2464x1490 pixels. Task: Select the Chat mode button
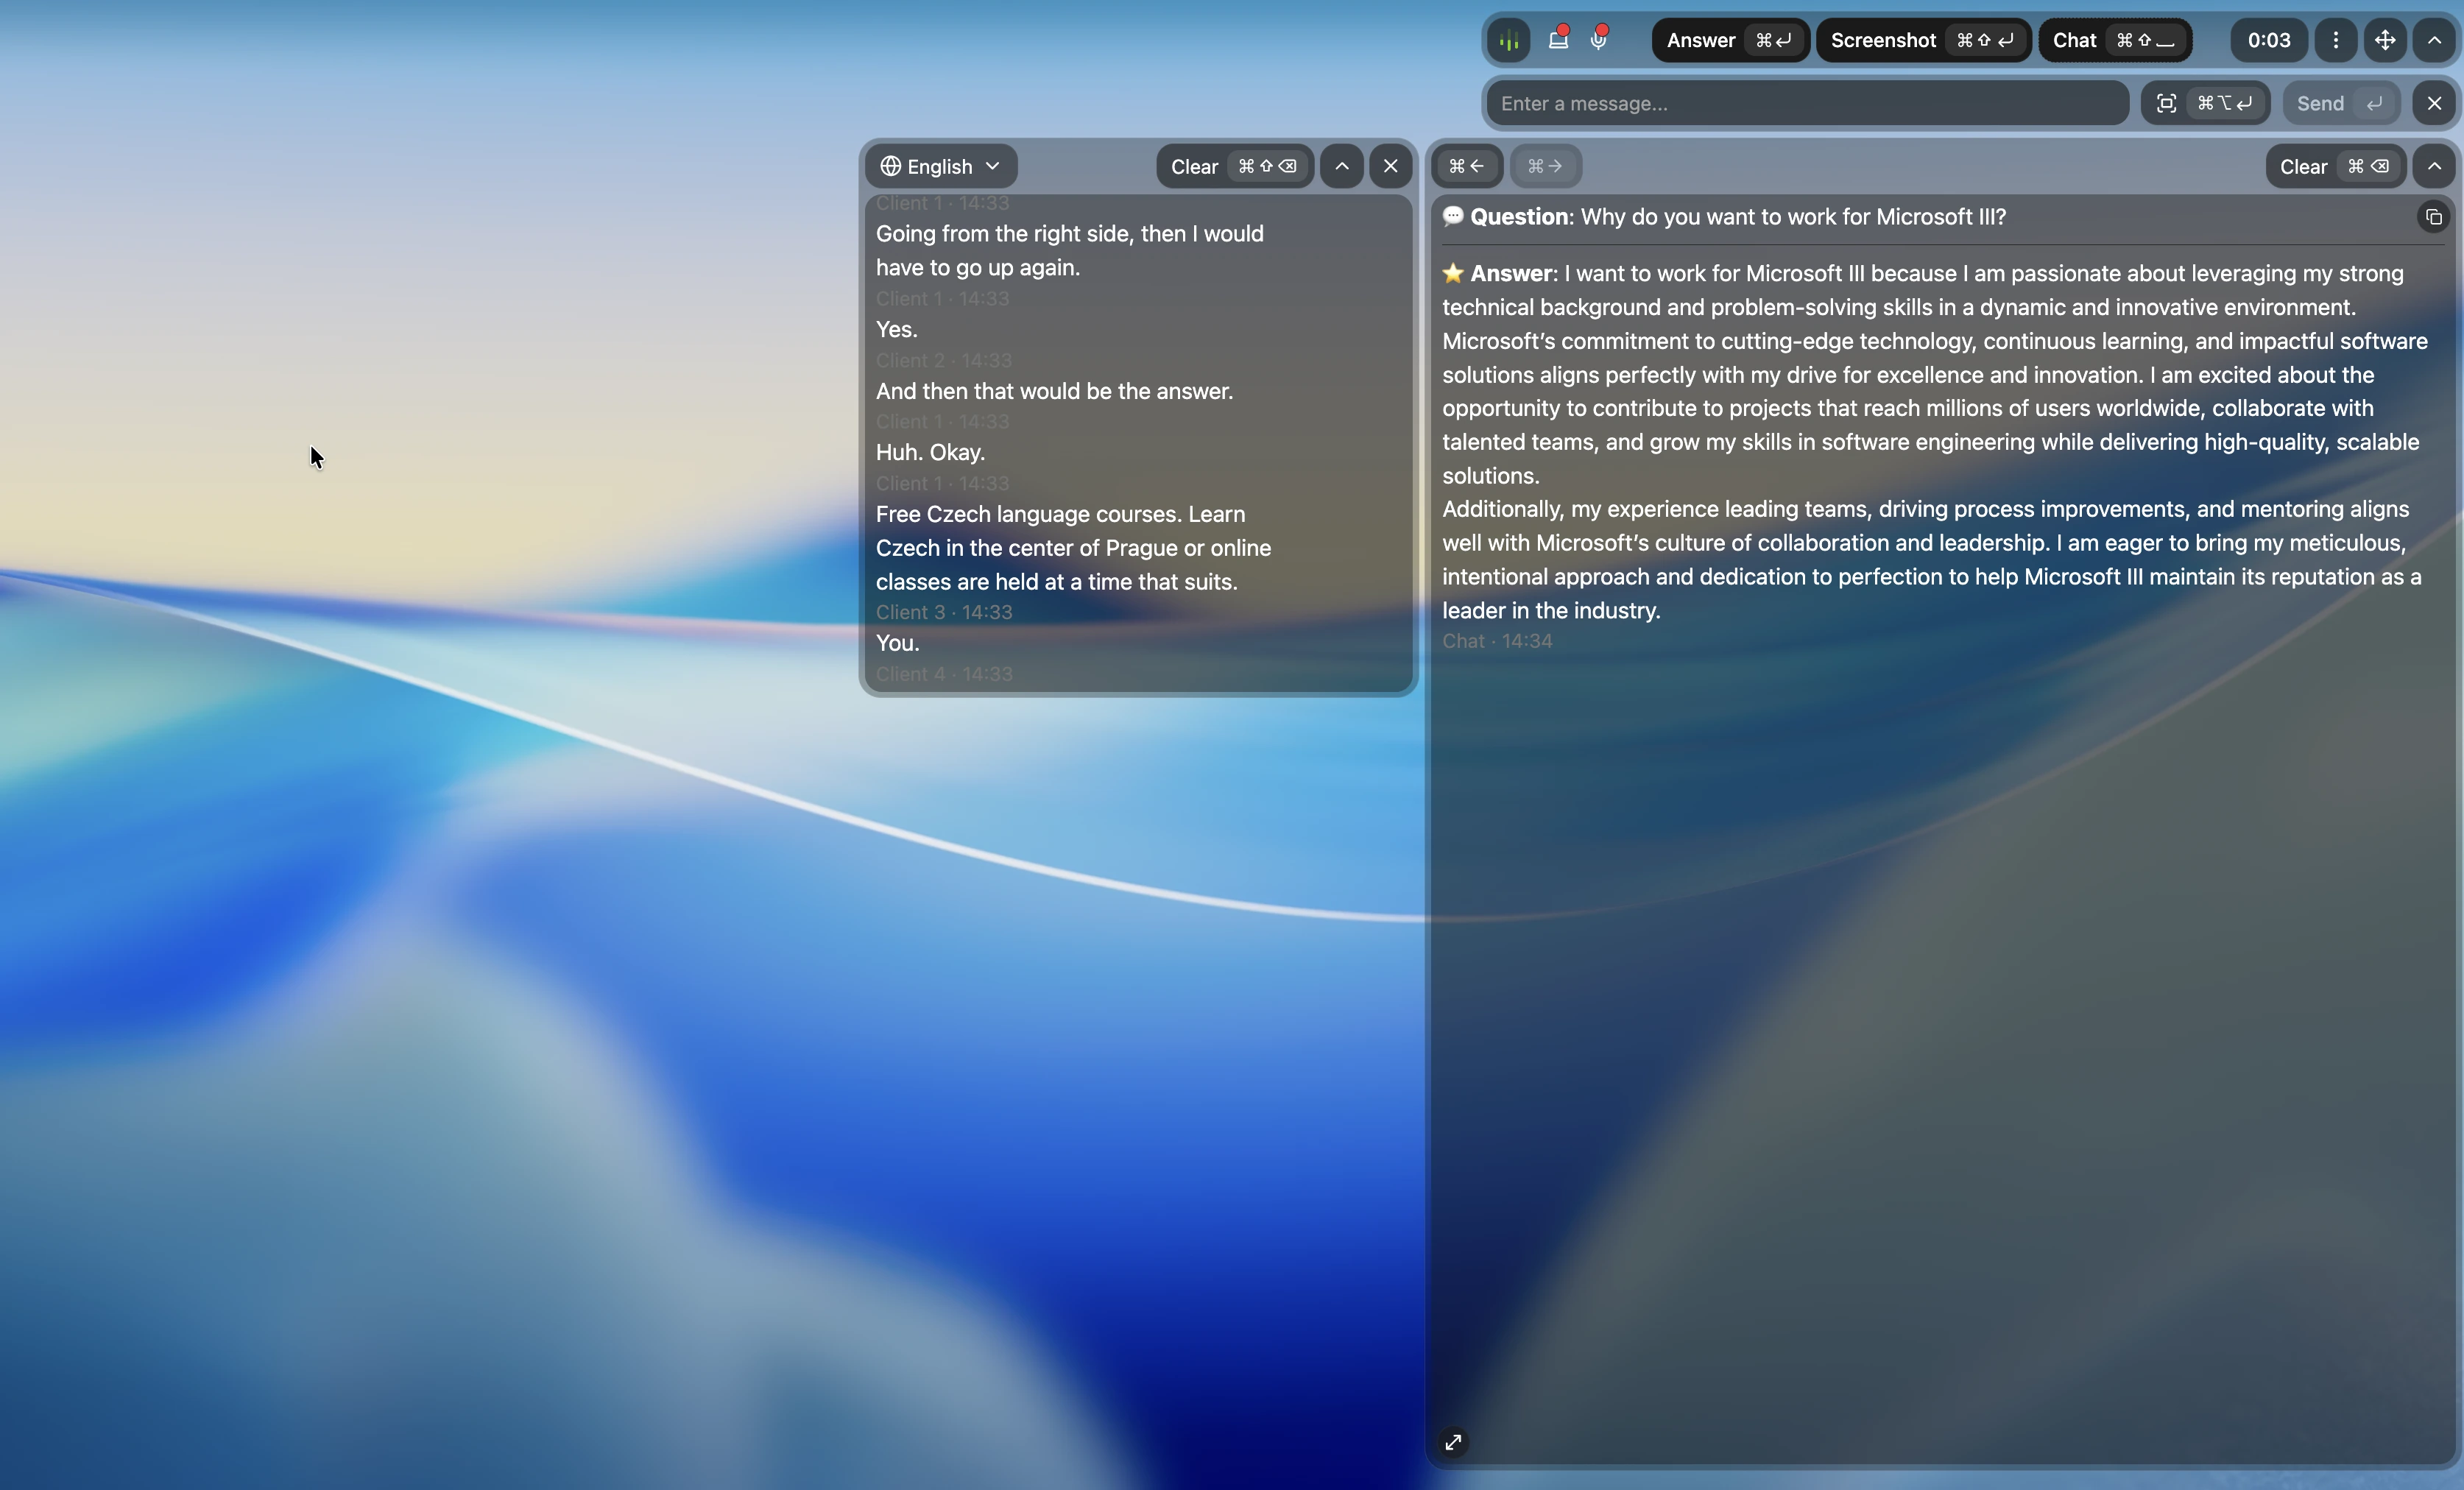(x=2115, y=40)
